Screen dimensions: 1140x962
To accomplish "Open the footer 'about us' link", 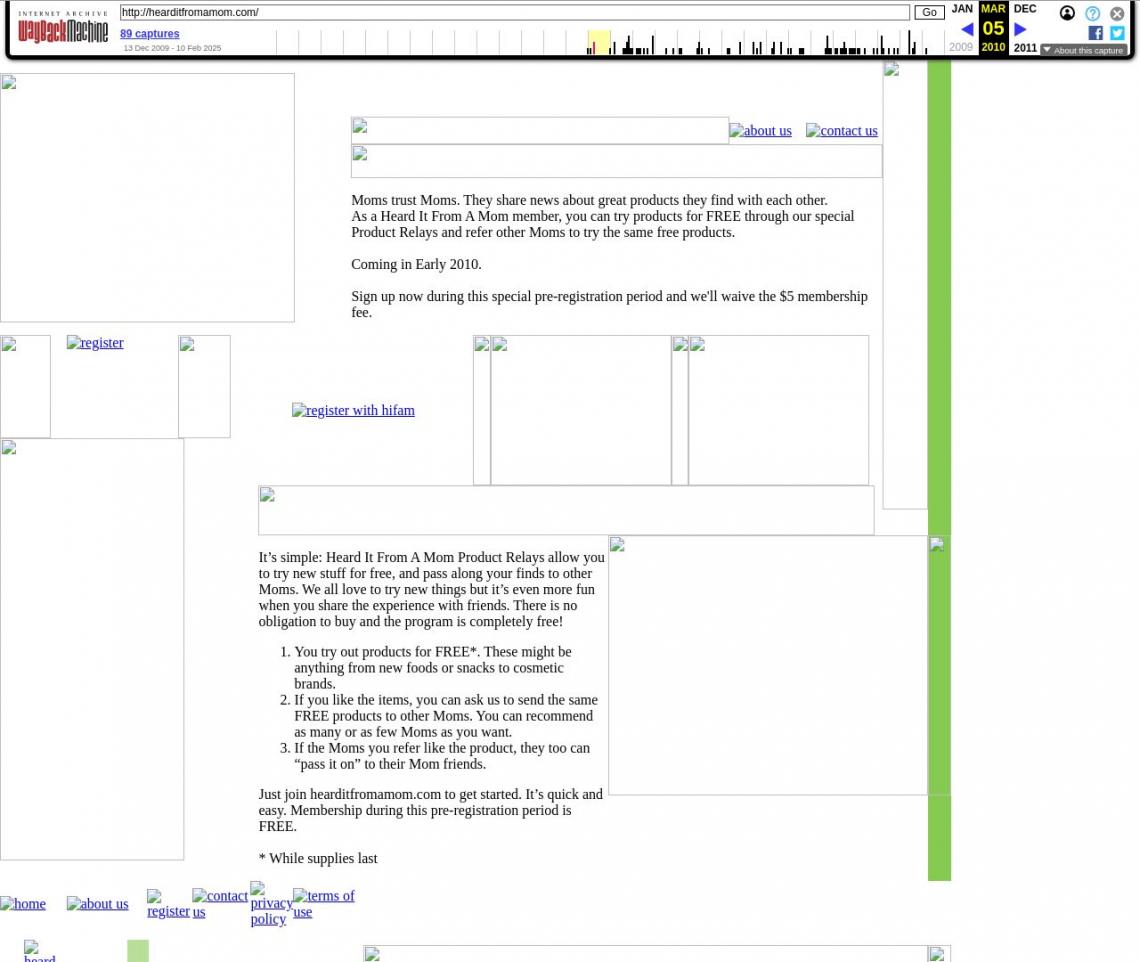I will [x=97, y=904].
